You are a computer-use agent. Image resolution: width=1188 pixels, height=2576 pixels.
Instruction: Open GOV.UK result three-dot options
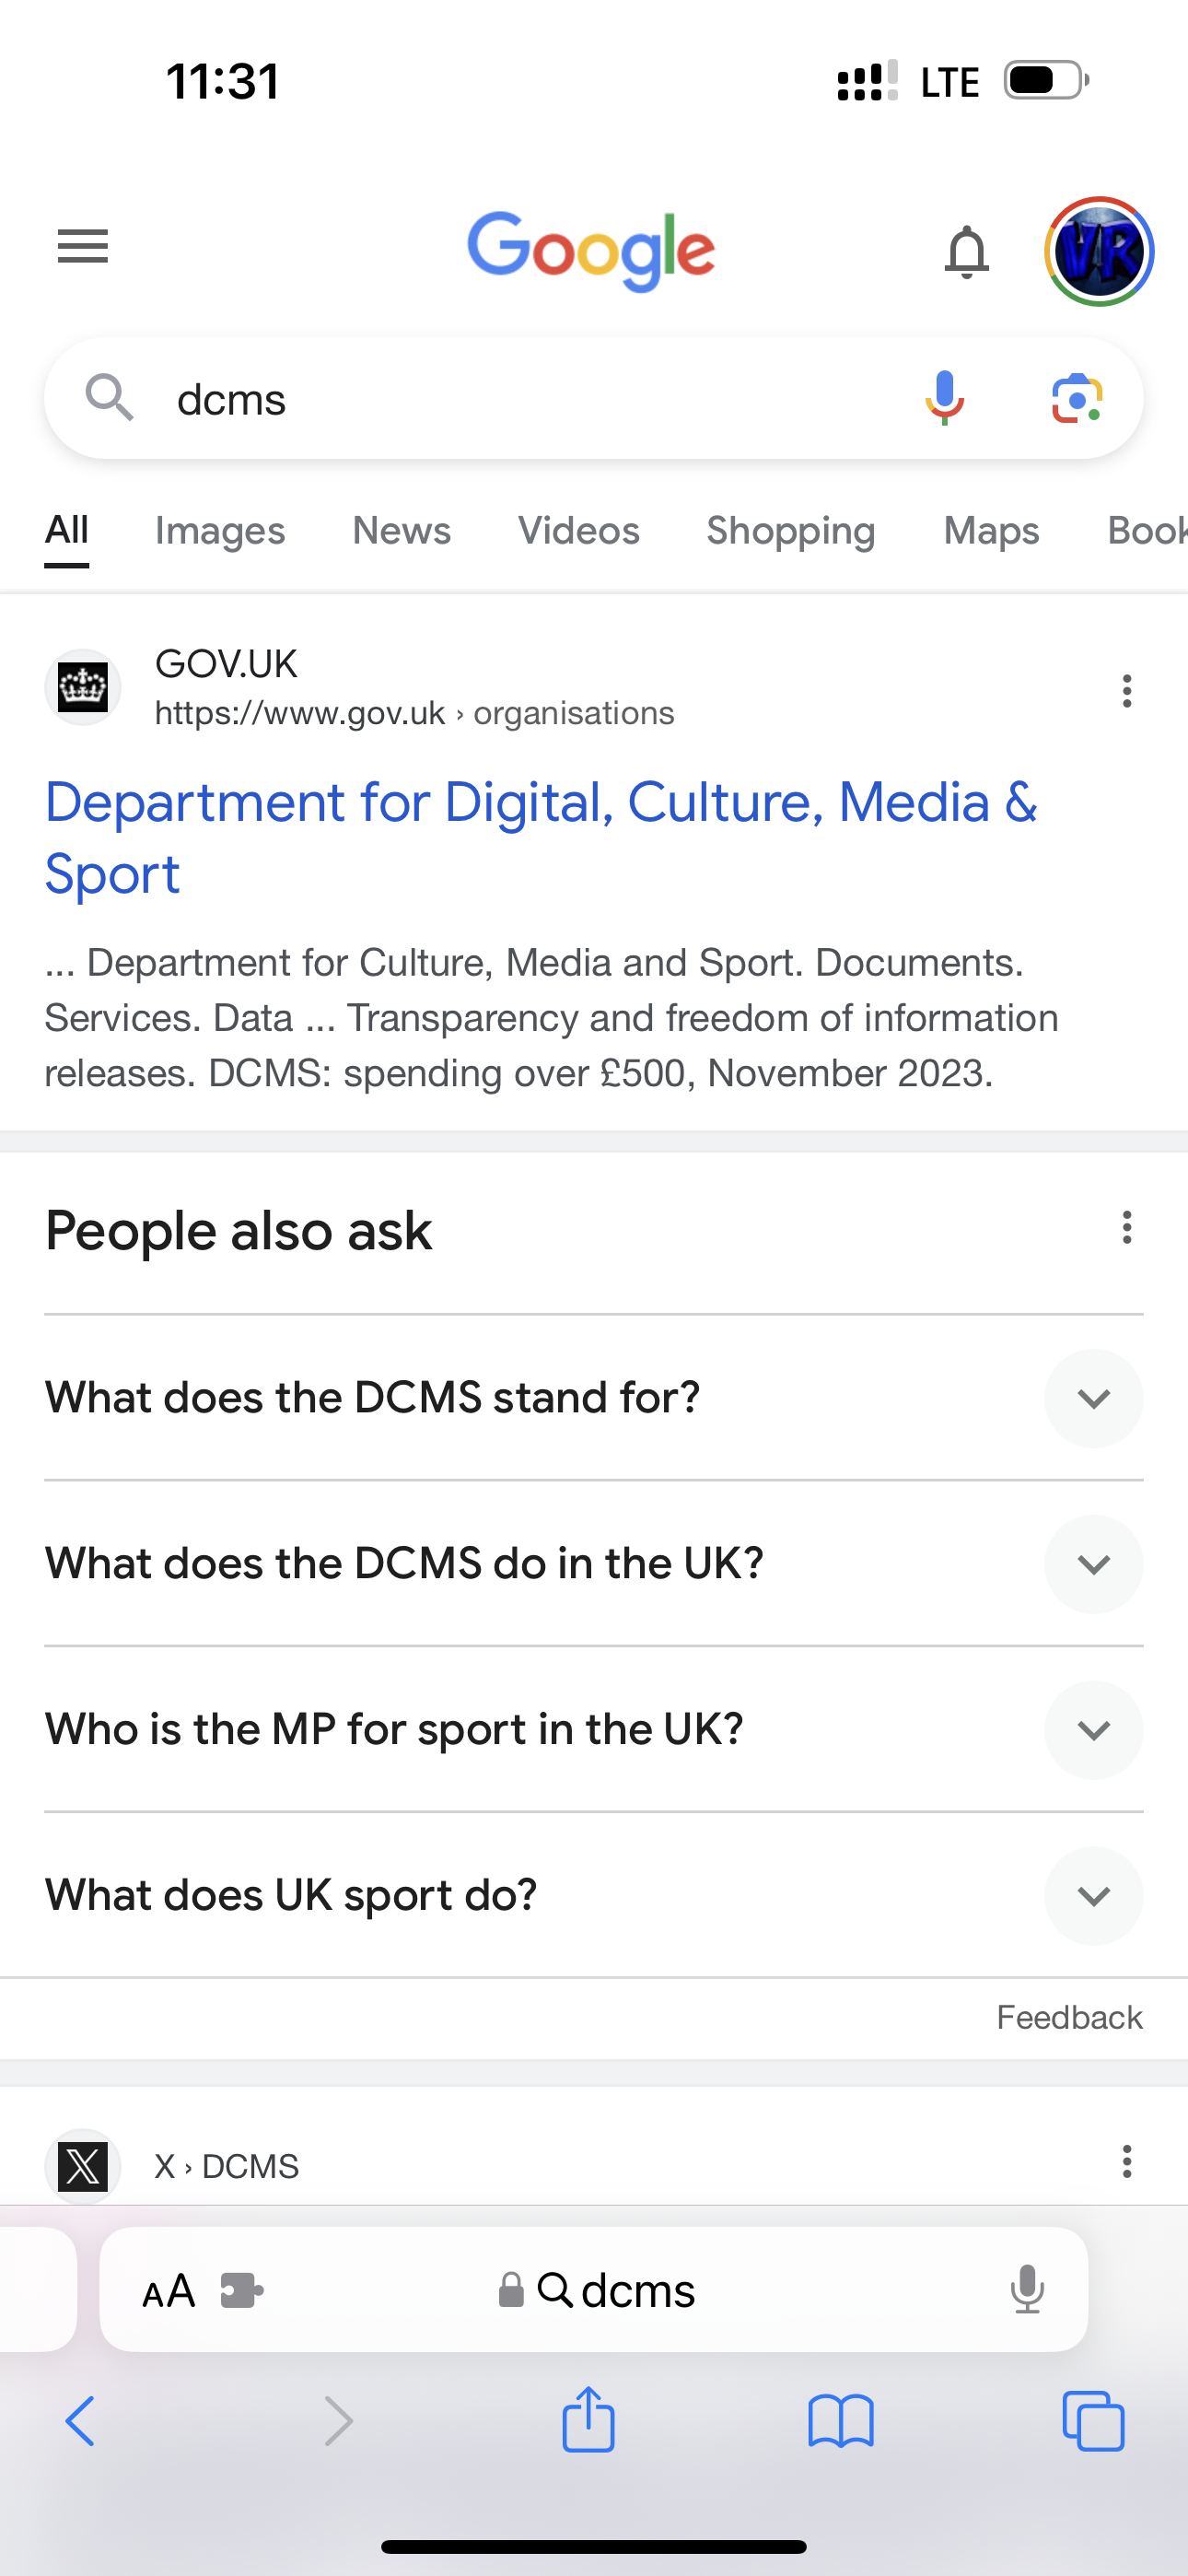click(x=1126, y=691)
